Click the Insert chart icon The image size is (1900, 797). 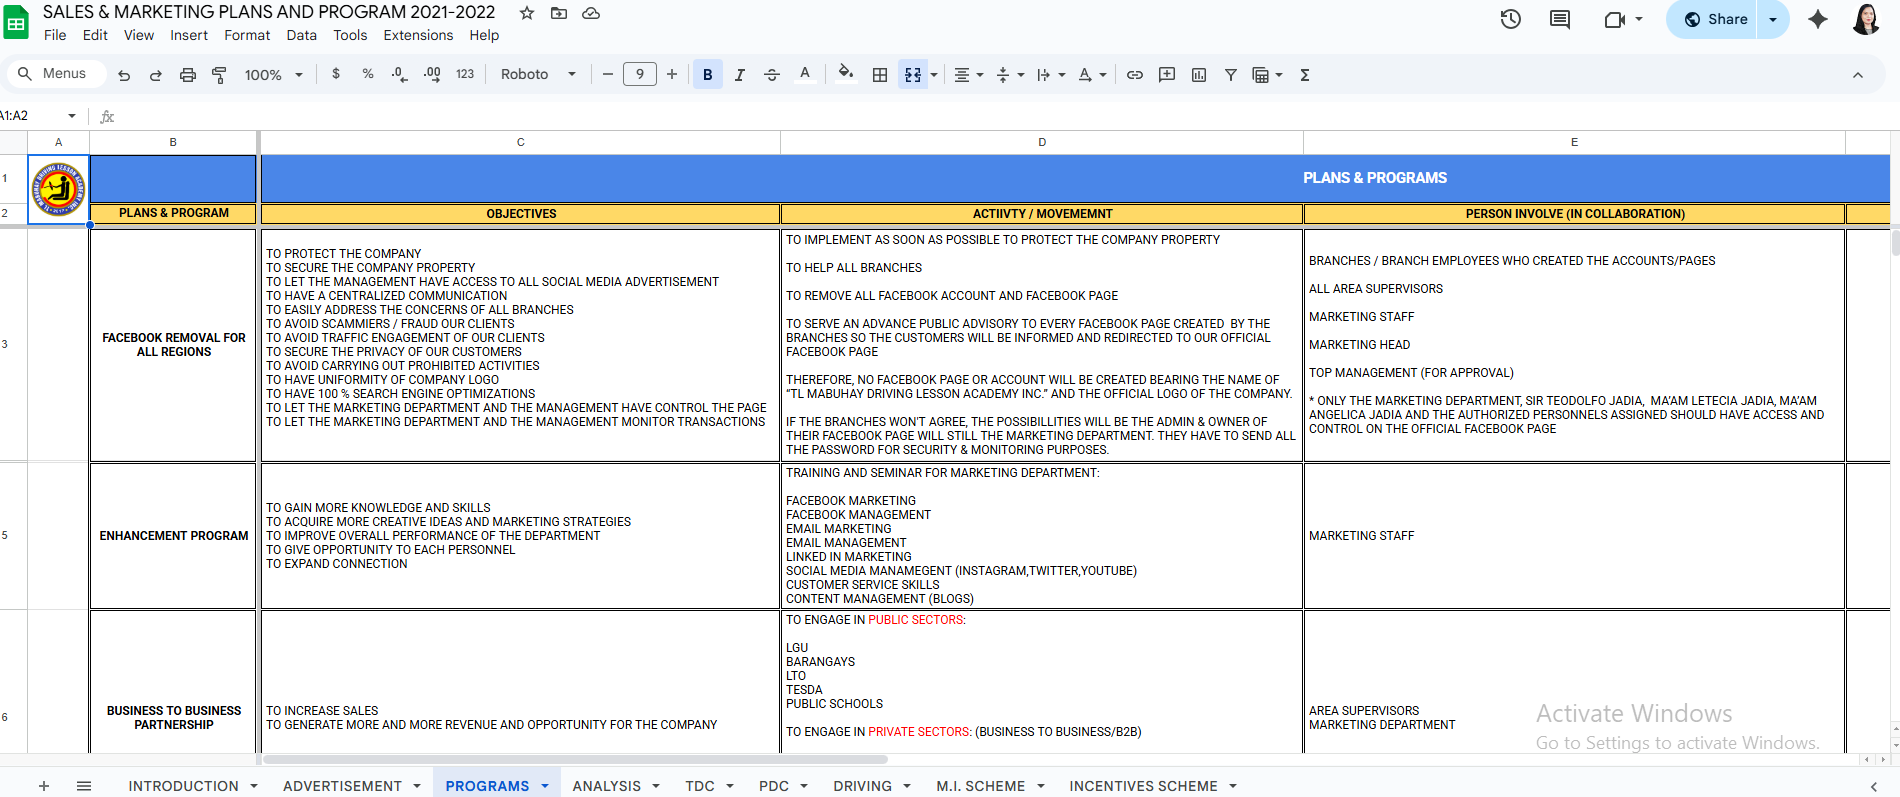(x=1199, y=75)
